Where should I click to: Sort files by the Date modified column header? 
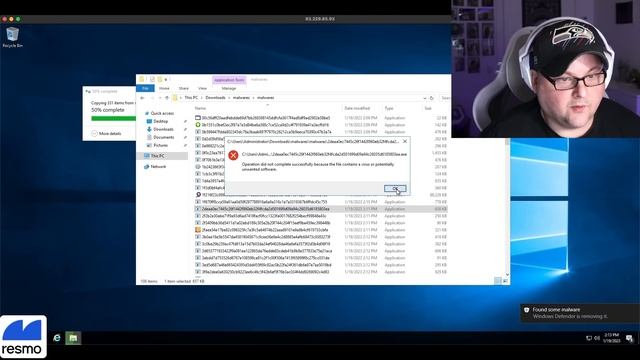pos(357,108)
